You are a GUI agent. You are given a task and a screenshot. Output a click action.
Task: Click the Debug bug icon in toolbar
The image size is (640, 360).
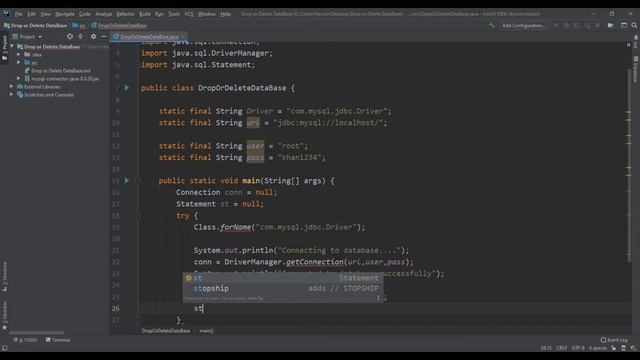click(x=567, y=25)
